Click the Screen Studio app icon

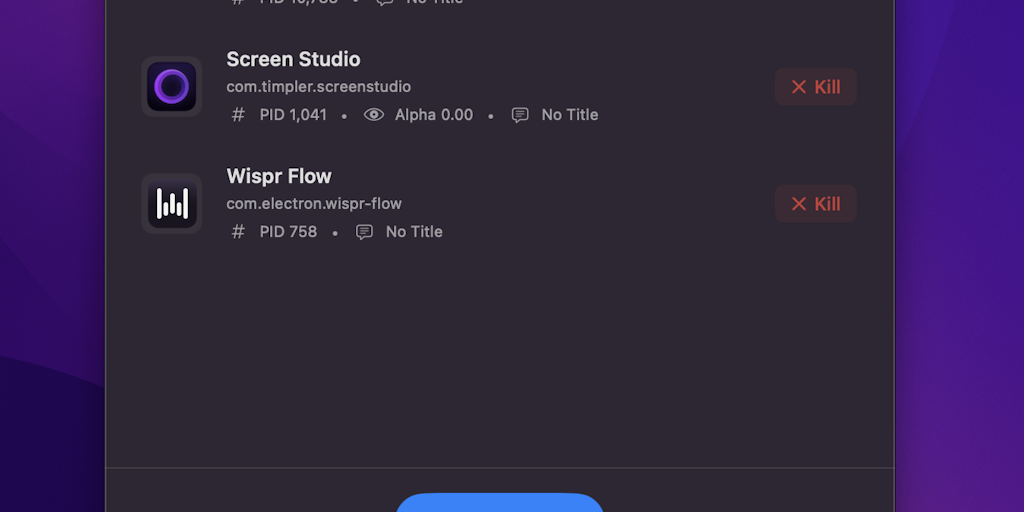[x=172, y=87]
